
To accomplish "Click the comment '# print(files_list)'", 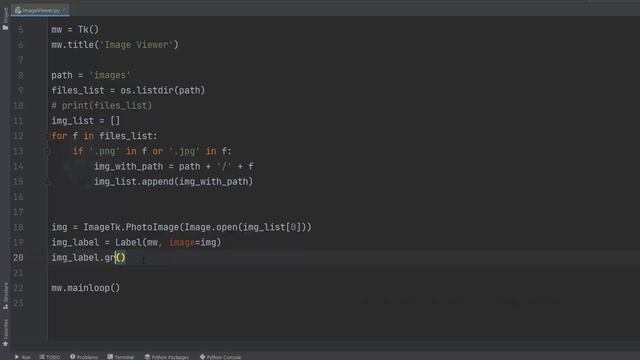I will 102,105.
